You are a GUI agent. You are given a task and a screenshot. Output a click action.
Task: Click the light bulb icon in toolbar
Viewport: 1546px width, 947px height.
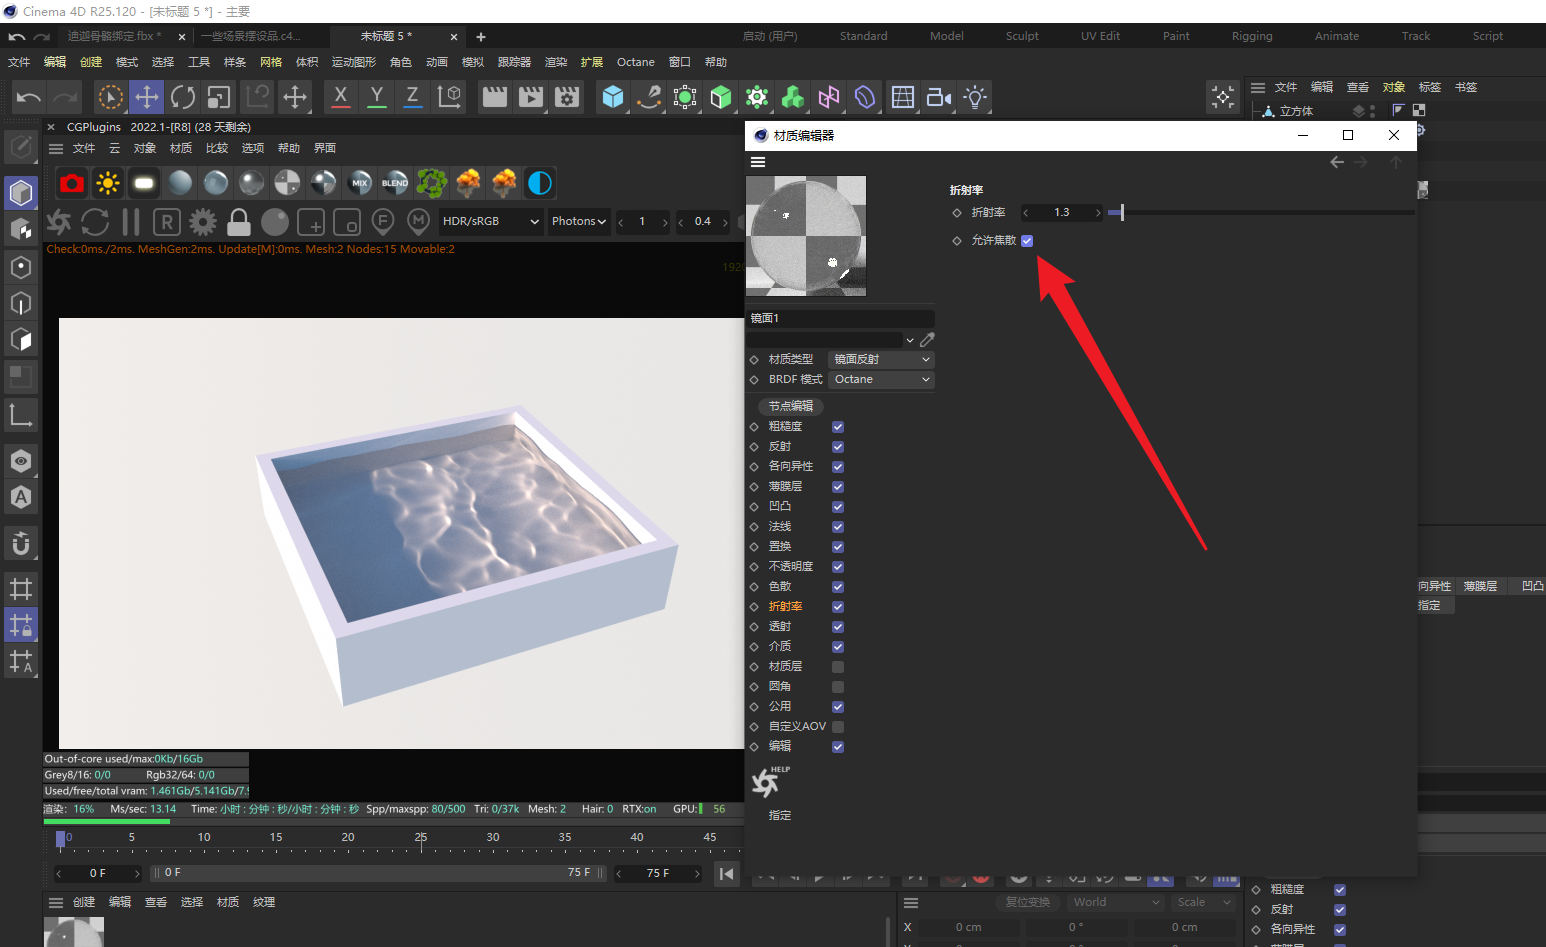[975, 97]
